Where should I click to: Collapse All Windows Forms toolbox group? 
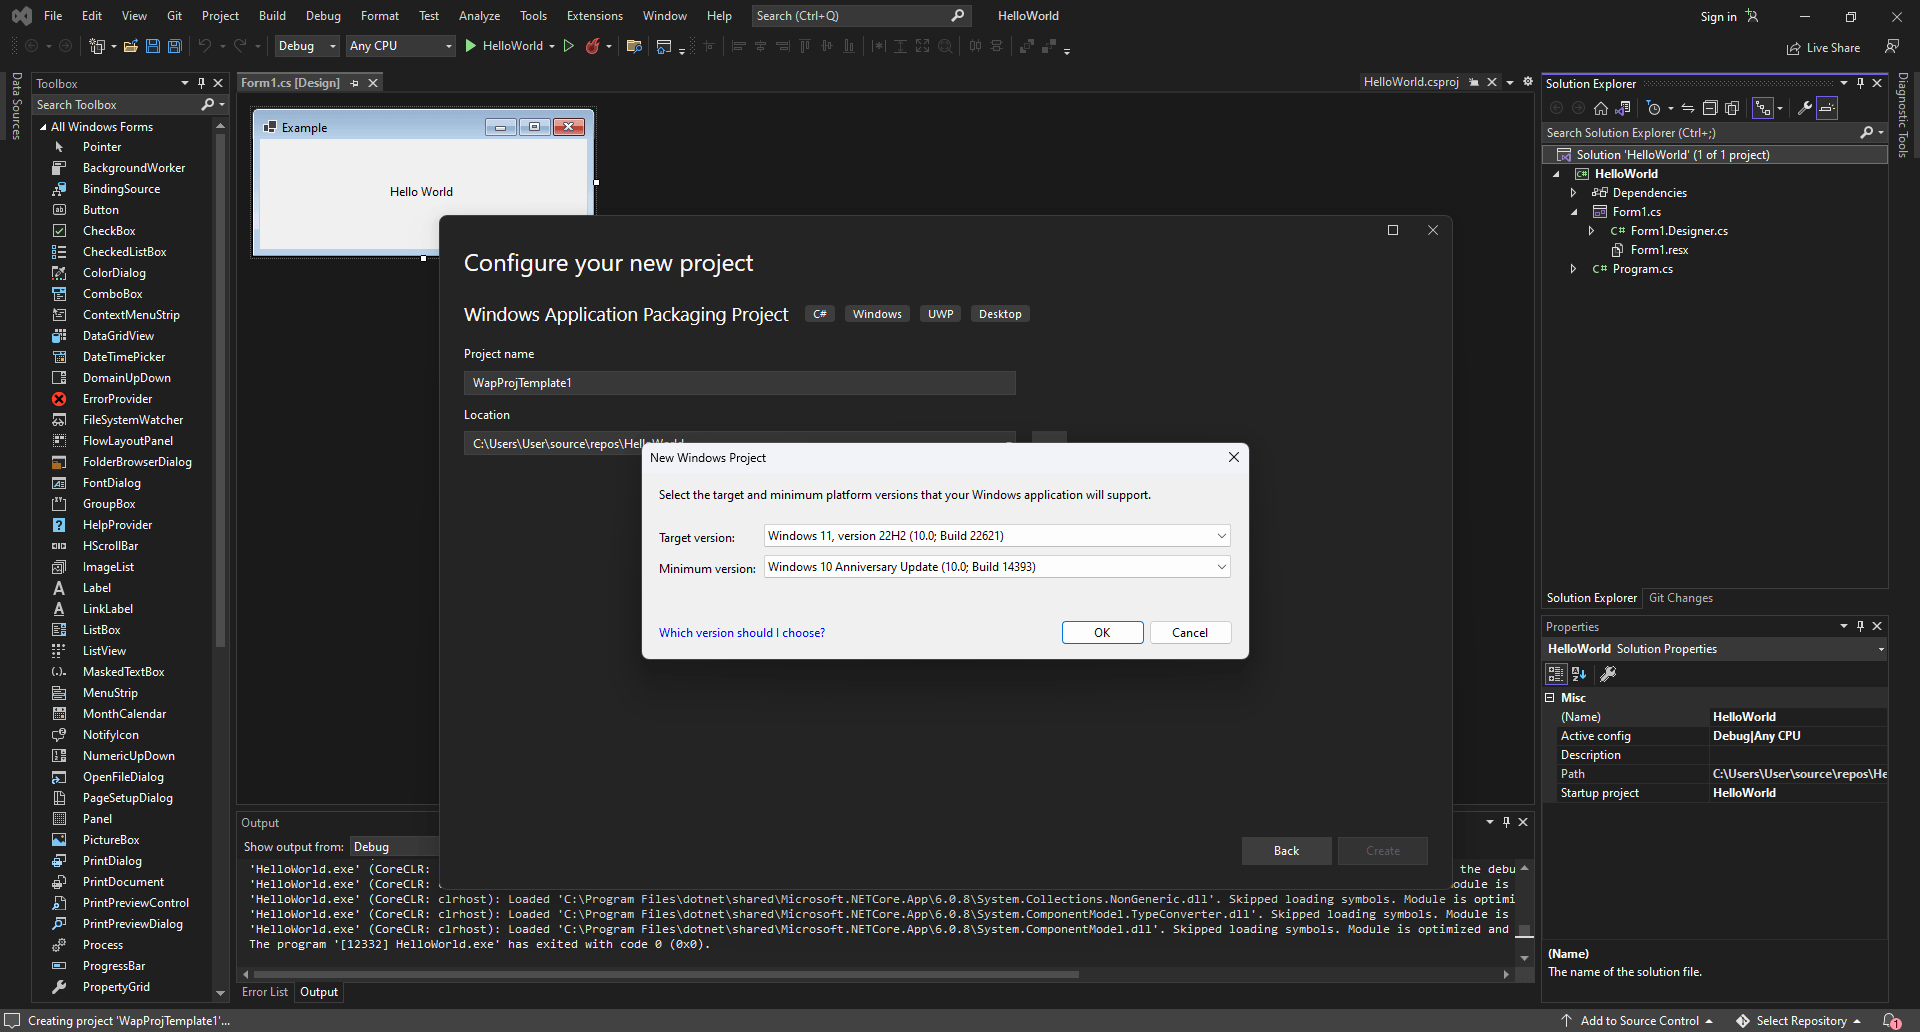click(x=43, y=127)
